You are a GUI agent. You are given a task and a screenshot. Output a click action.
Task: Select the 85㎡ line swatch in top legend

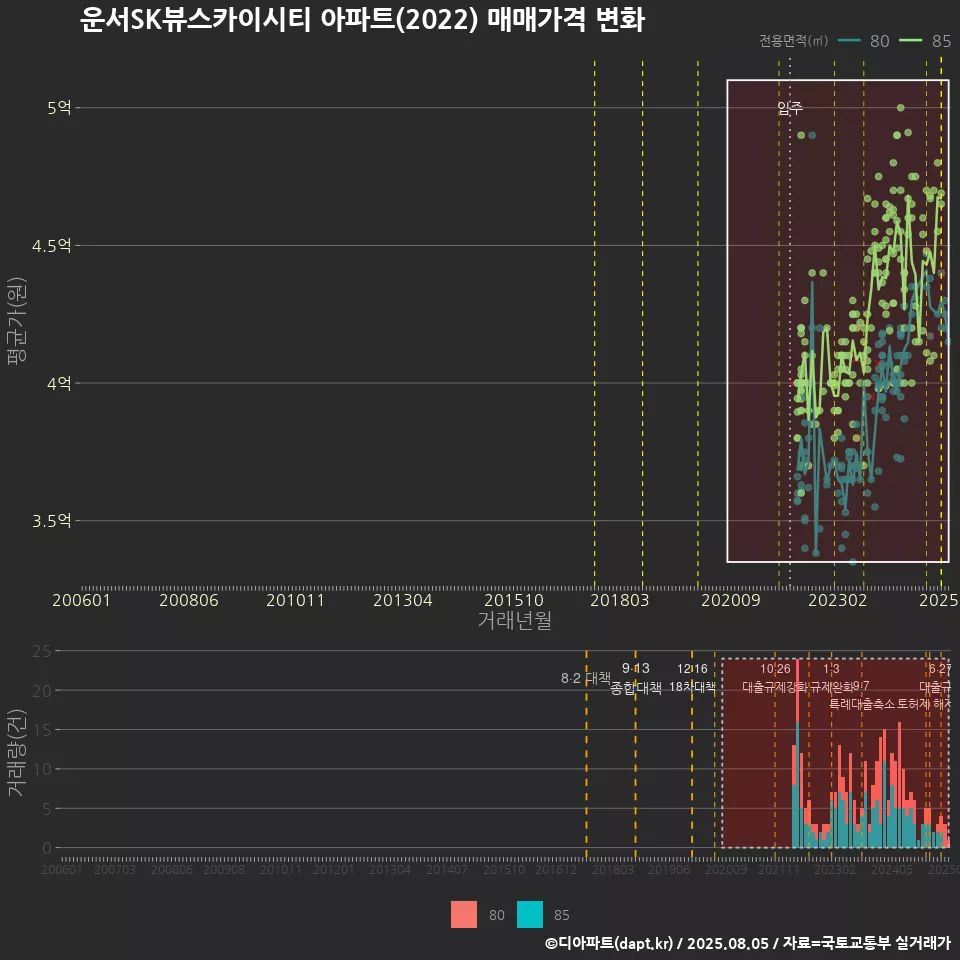click(911, 40)
